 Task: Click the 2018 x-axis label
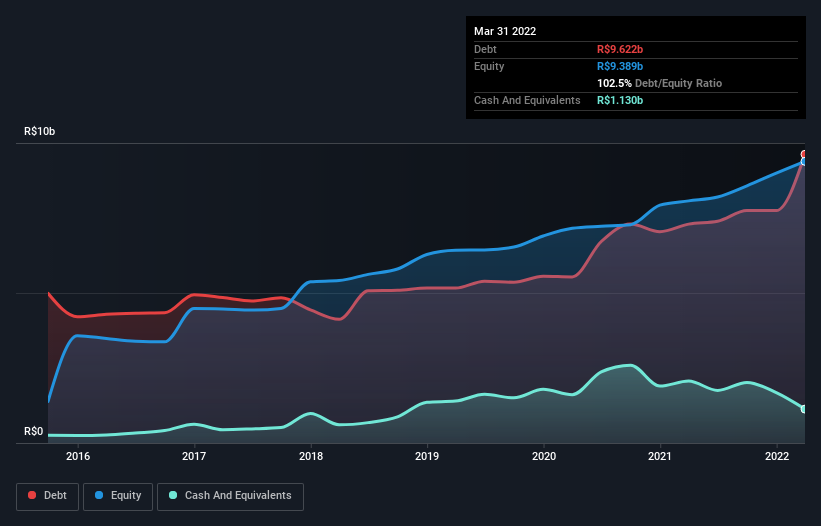pos(311,456)
